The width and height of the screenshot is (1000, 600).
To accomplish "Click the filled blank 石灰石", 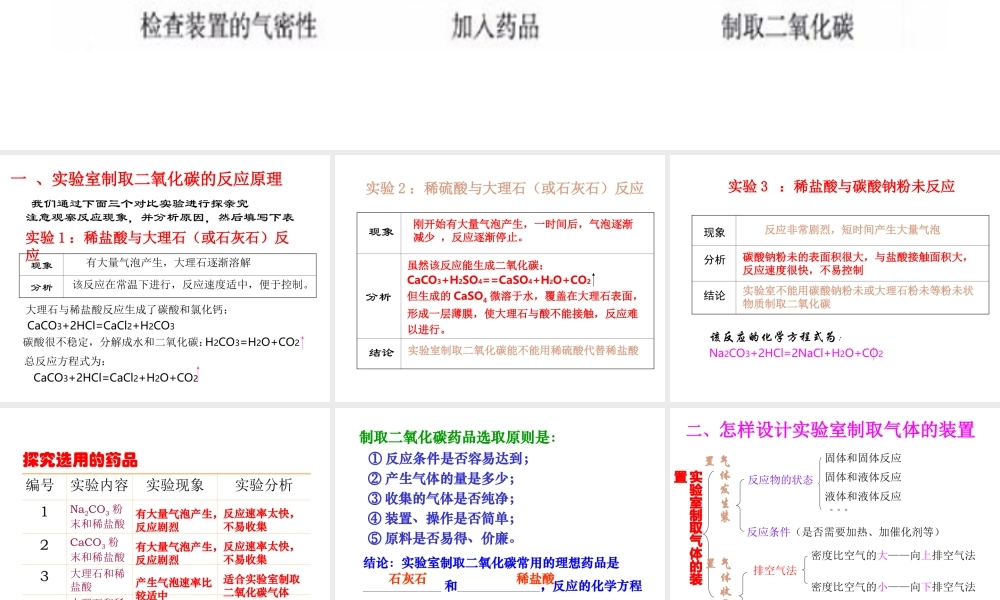I will click(408, 579).
